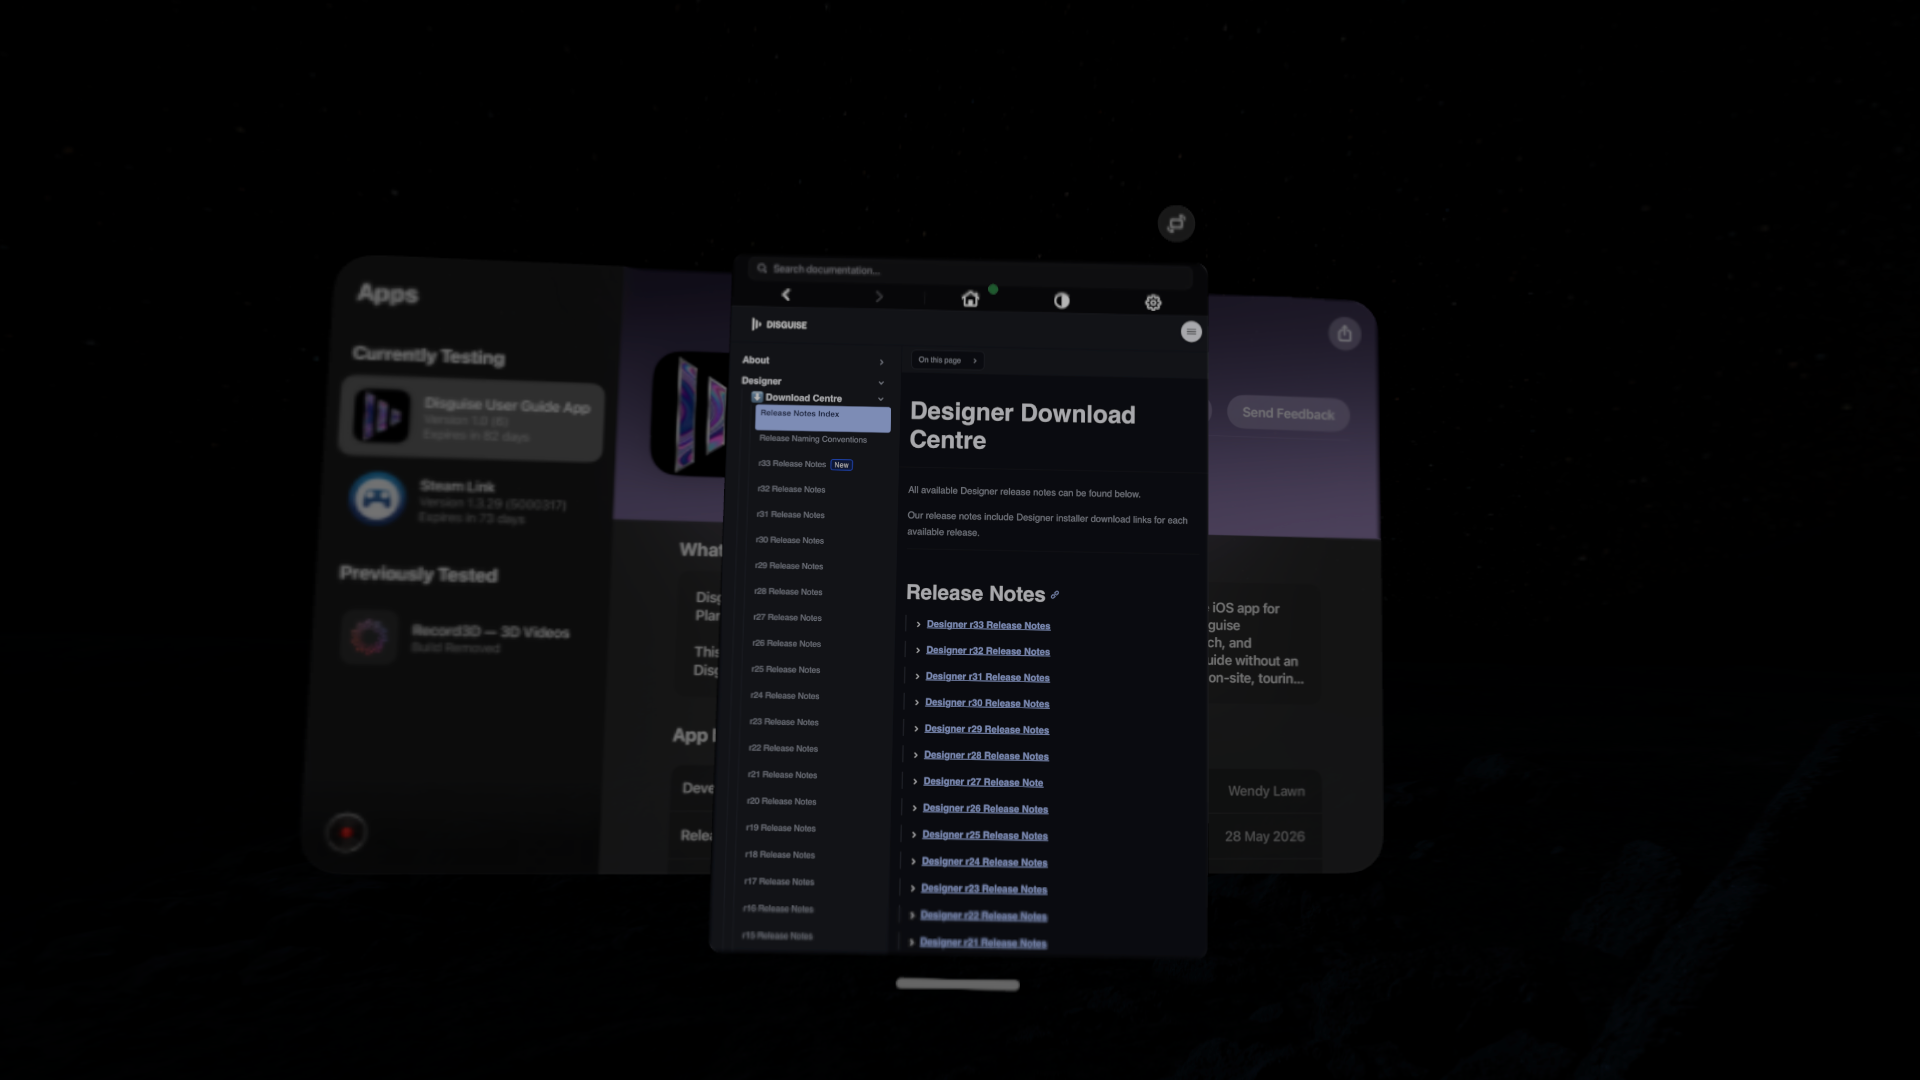Open r23 Release Notes sidebar item
1920x1080 pixels.
(x=784, y=722)
